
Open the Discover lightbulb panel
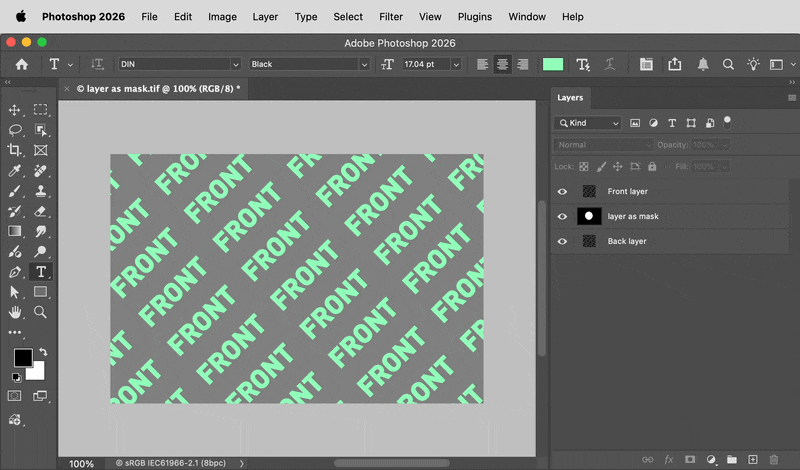tap(753, 64)
